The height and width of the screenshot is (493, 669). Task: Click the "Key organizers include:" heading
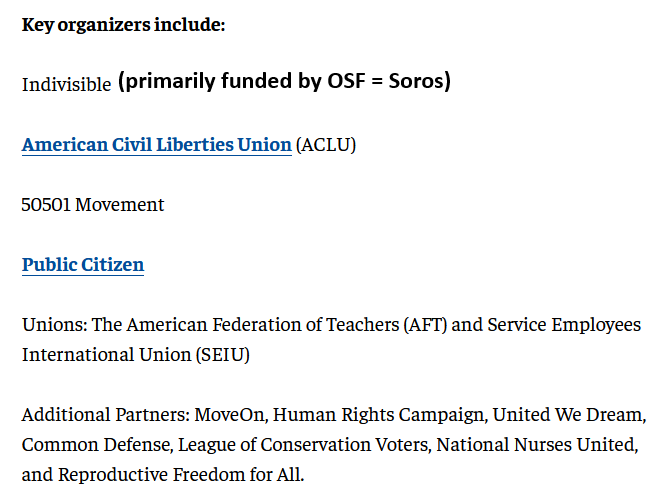(x=124, y=24)
